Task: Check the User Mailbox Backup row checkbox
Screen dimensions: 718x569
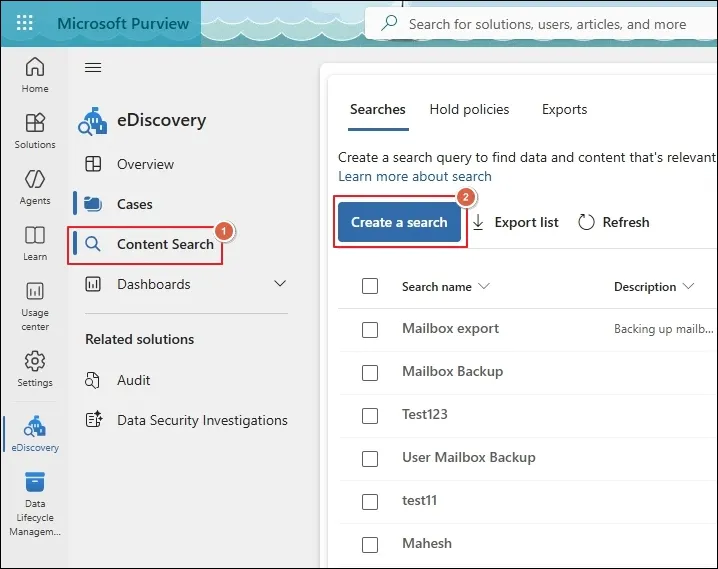Action: coord(370,459)
